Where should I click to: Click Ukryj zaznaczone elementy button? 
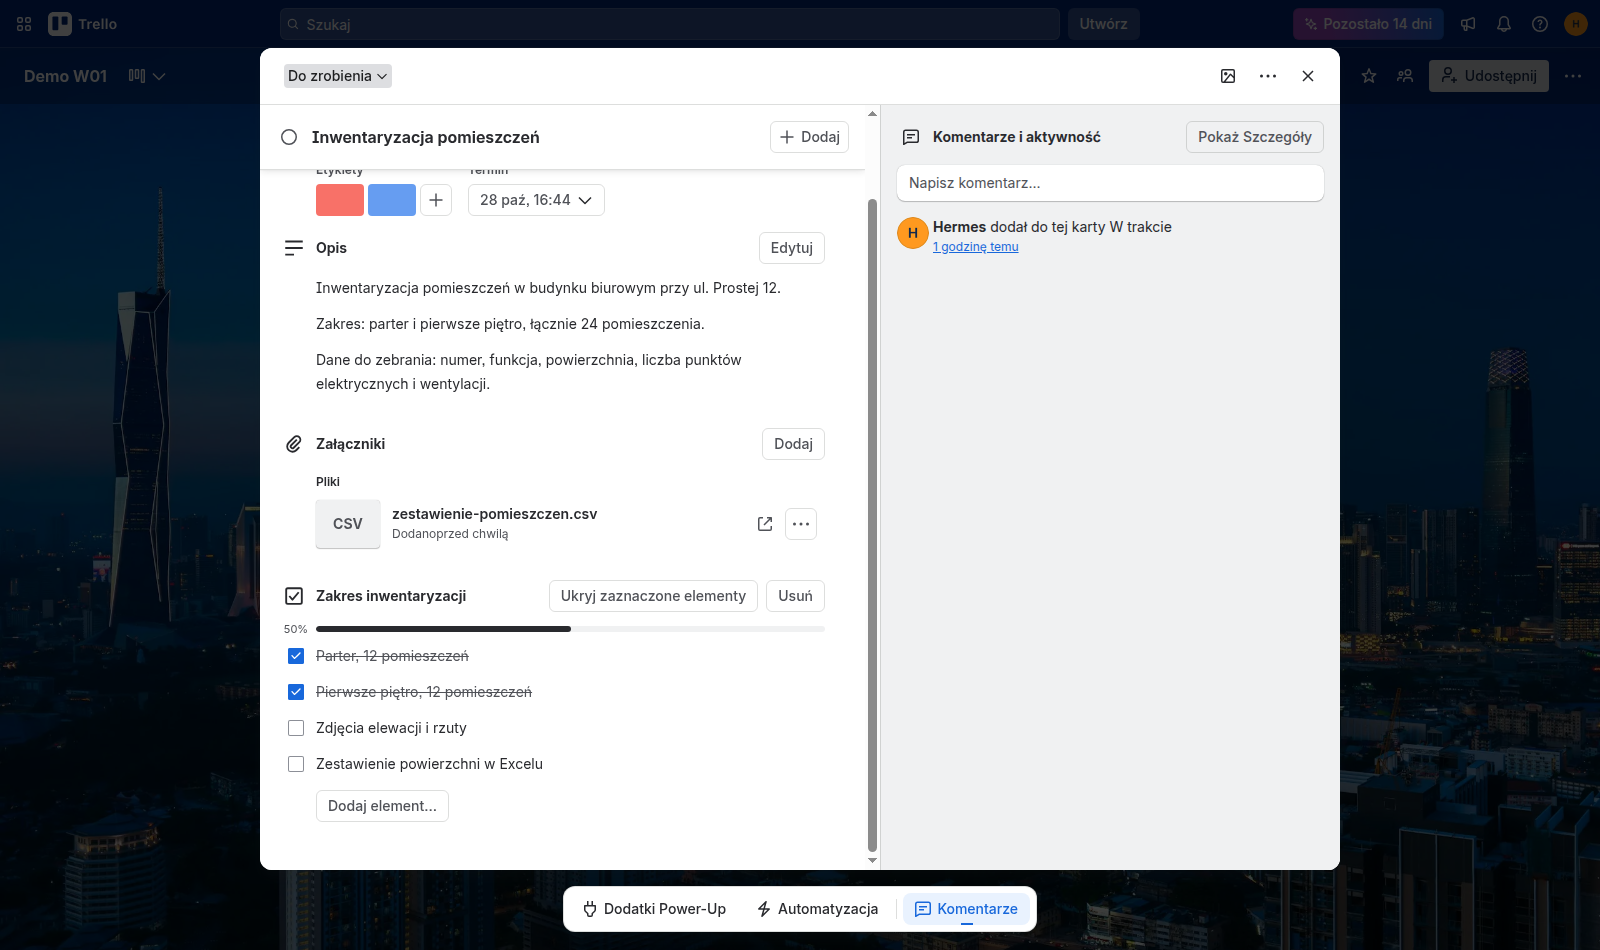653,596
